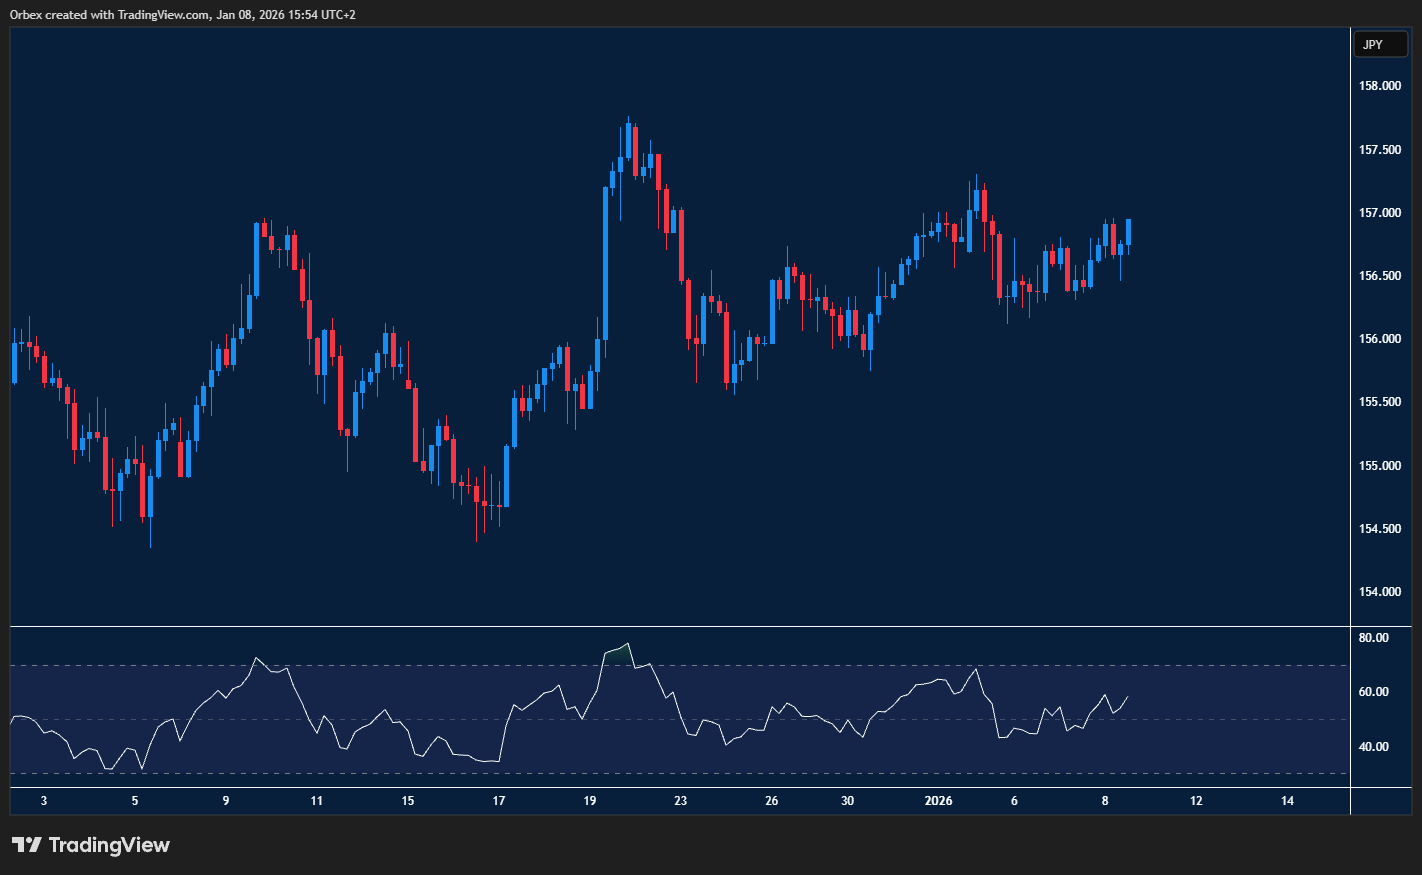Screen dimensions: 1422x875
Task: Click the 158.000 price scale label
Action: pos(1383,85)
